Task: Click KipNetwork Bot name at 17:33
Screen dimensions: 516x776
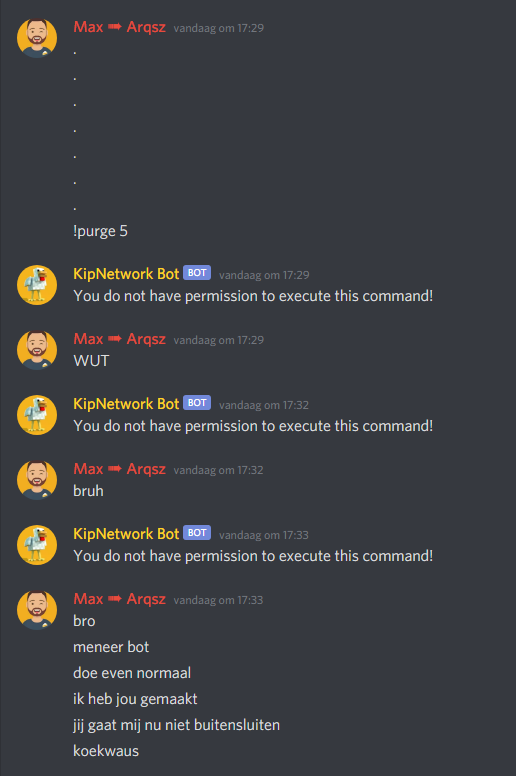Action: [x=126, y=534]
